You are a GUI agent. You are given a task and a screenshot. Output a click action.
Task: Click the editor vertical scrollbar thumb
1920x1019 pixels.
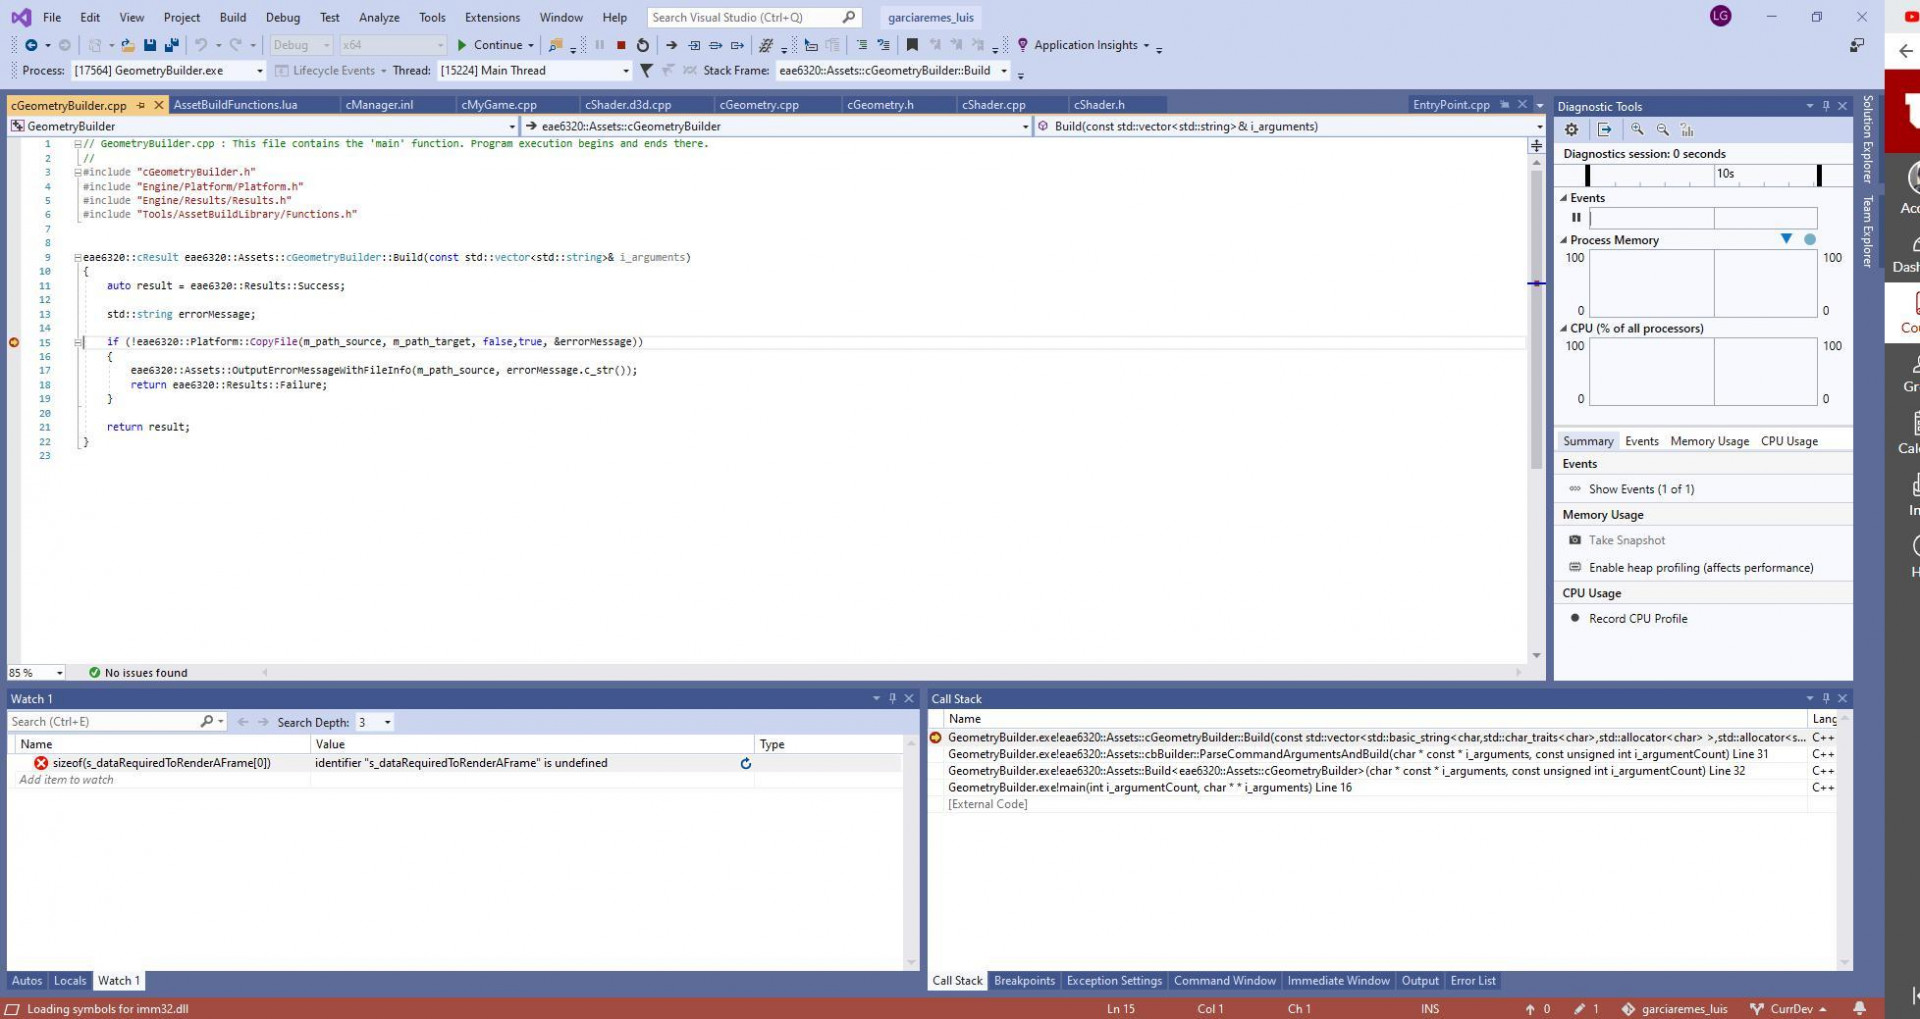coord(1536,320)
